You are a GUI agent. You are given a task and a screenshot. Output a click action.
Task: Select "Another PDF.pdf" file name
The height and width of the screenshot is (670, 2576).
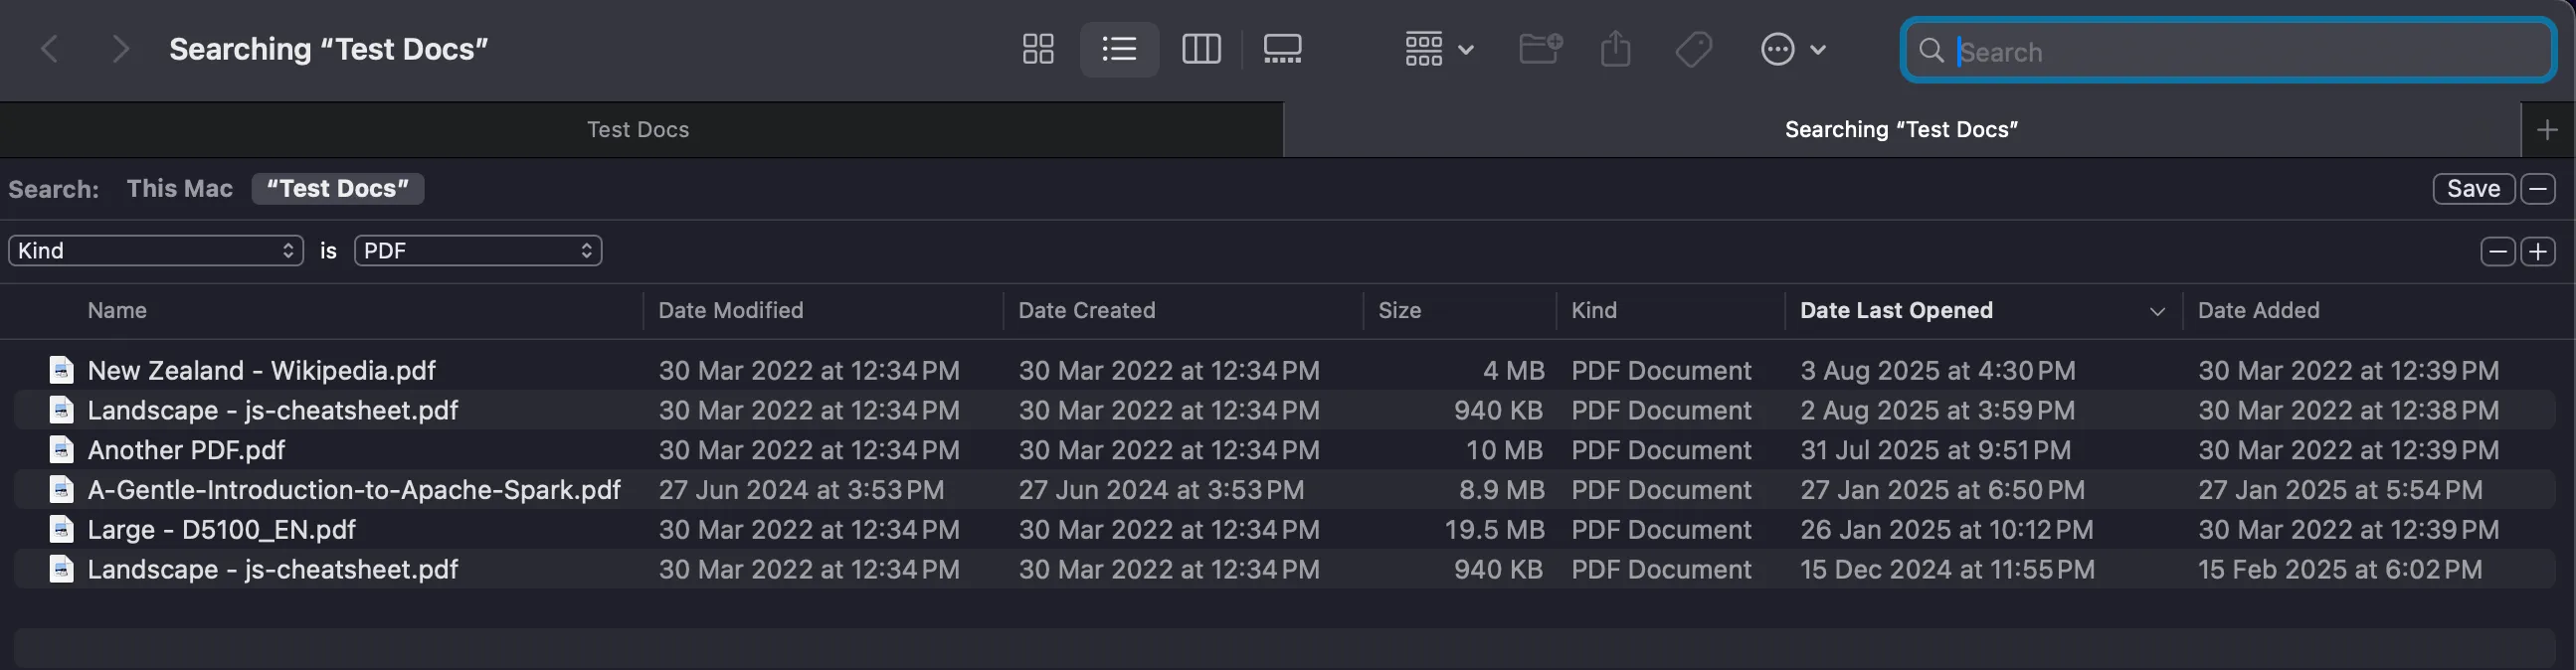[x=186, y=450]
